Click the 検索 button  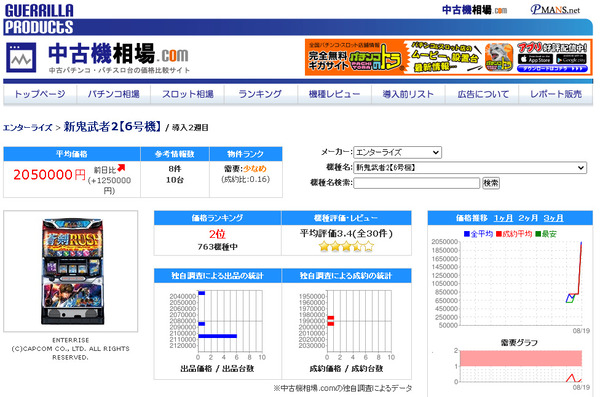491,183
